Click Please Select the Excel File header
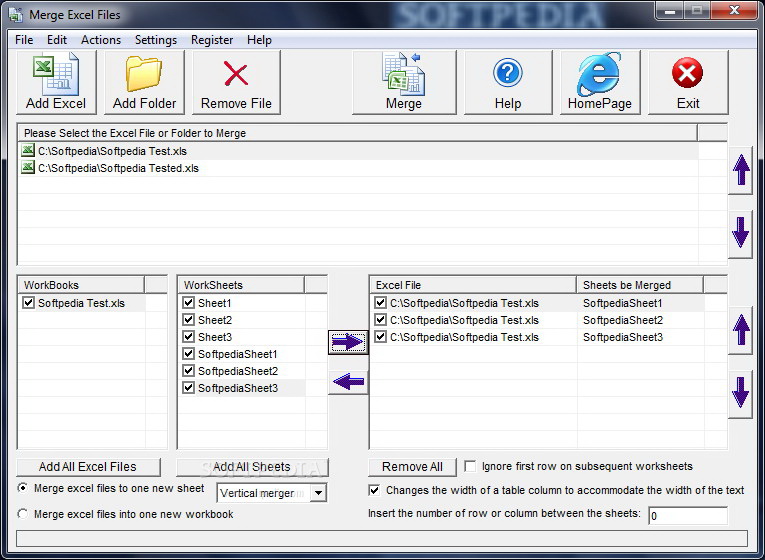Viewport: 765px width, 560px height. pos(358,133)
